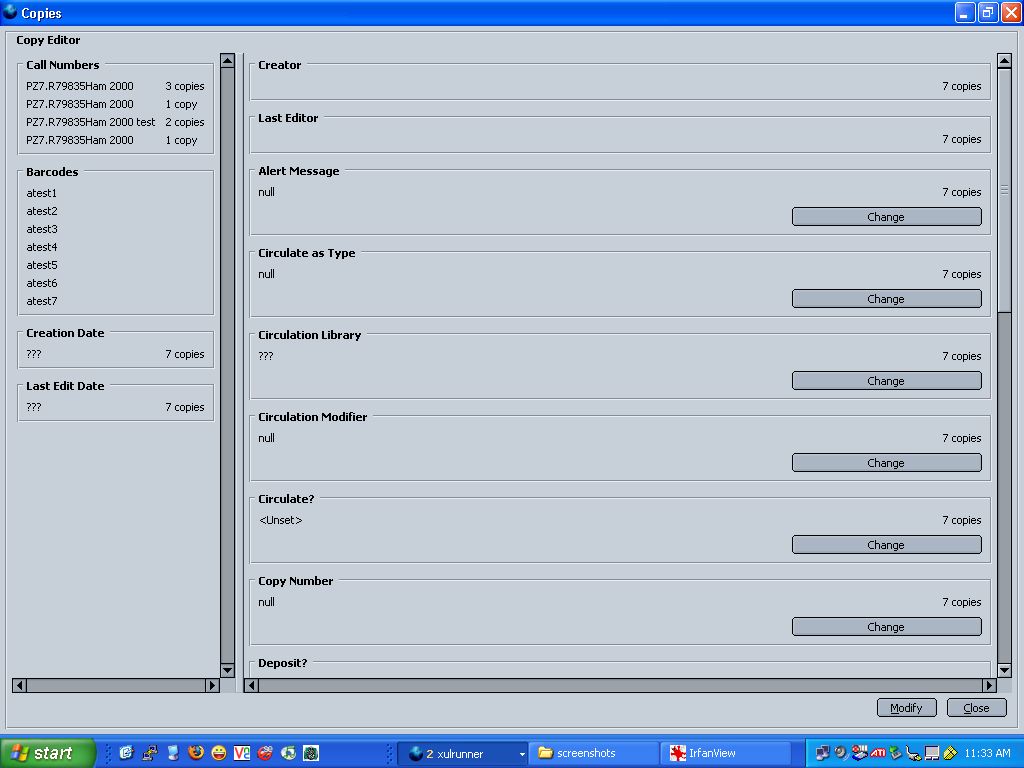The image size is (1024, 768).
Task: Click the left panel vertical scrollbar track
Action: [x=227, y=365]
